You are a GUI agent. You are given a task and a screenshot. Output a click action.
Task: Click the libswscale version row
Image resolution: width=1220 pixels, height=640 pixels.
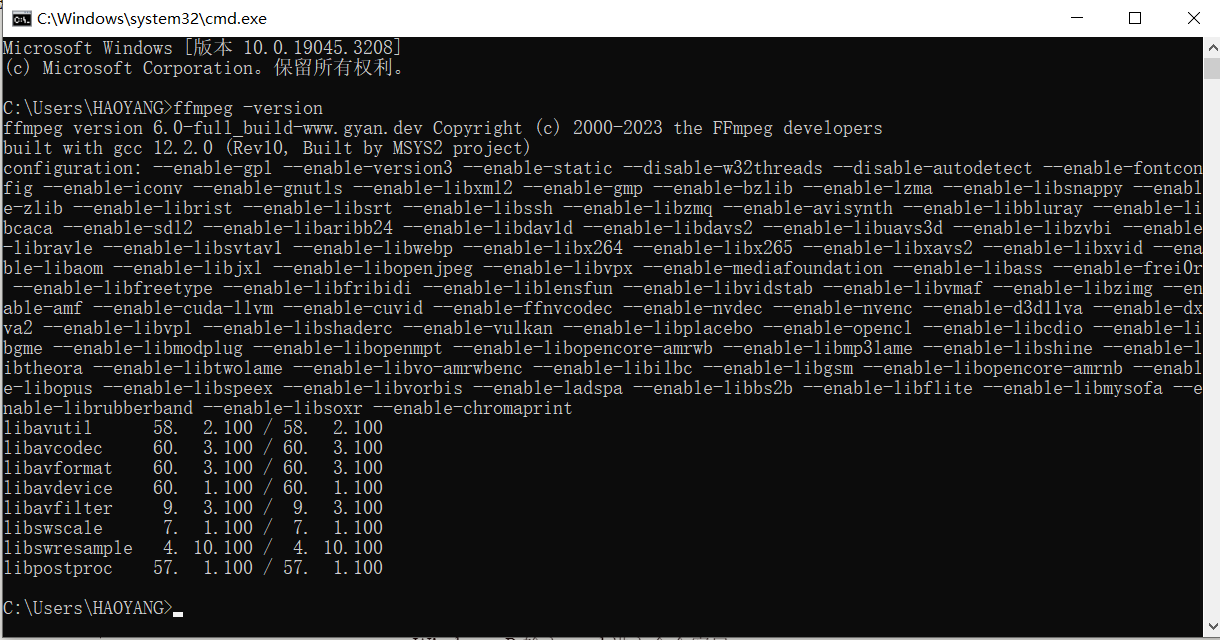tap(190, 527)
